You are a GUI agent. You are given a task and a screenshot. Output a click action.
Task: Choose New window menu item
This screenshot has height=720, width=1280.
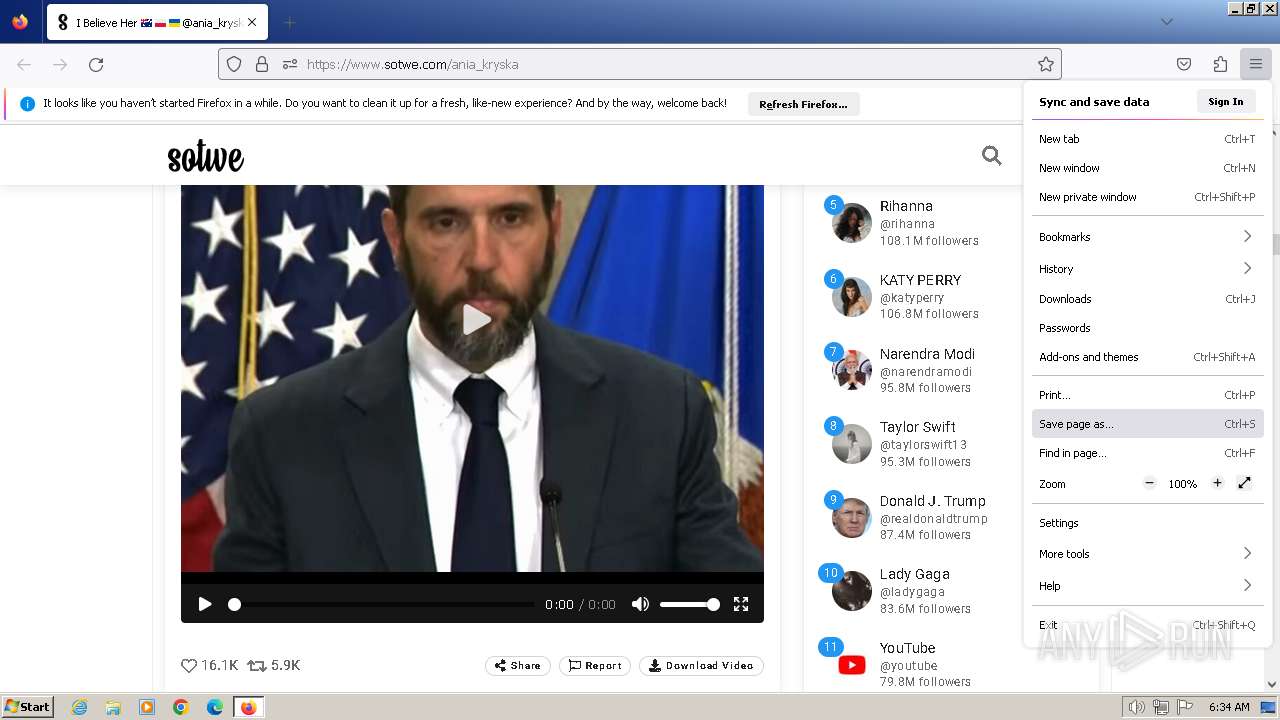(x=1147, y=168)
